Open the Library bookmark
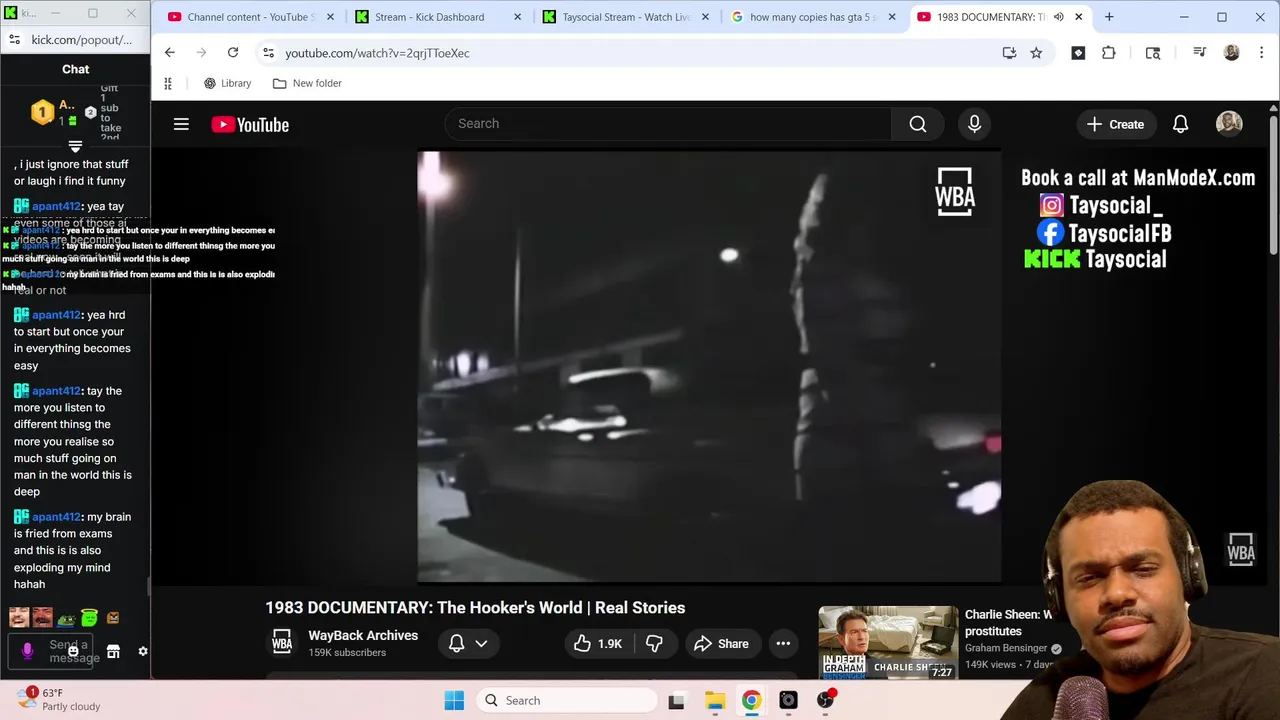Image resolution: width=1280 pixels, height=720 pixels. [x=227, y=83]
